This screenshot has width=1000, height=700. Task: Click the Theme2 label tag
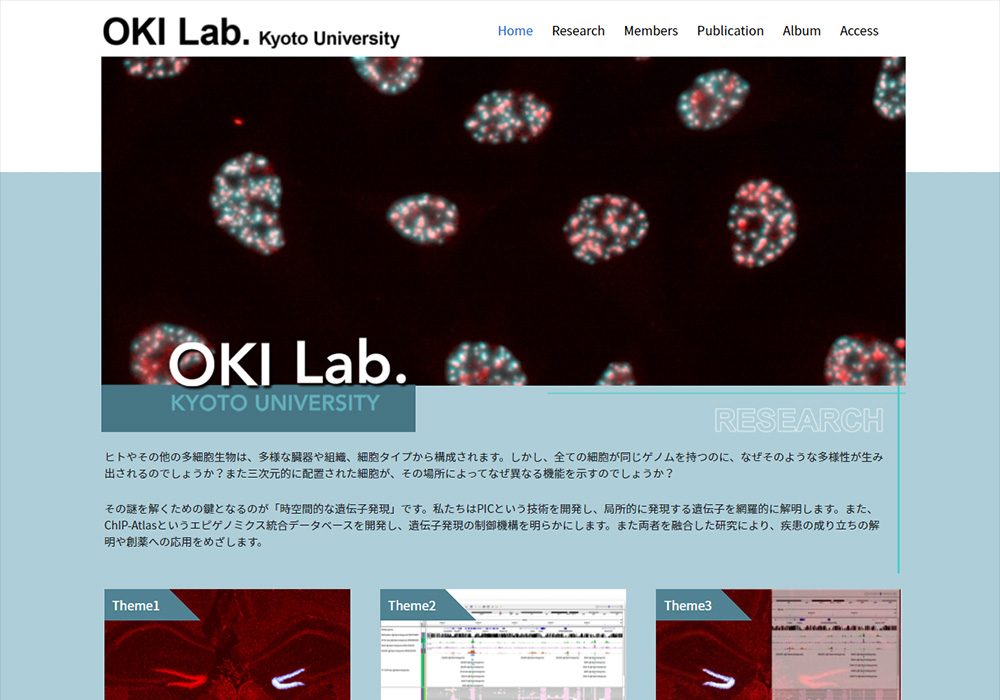pos(412,605)
